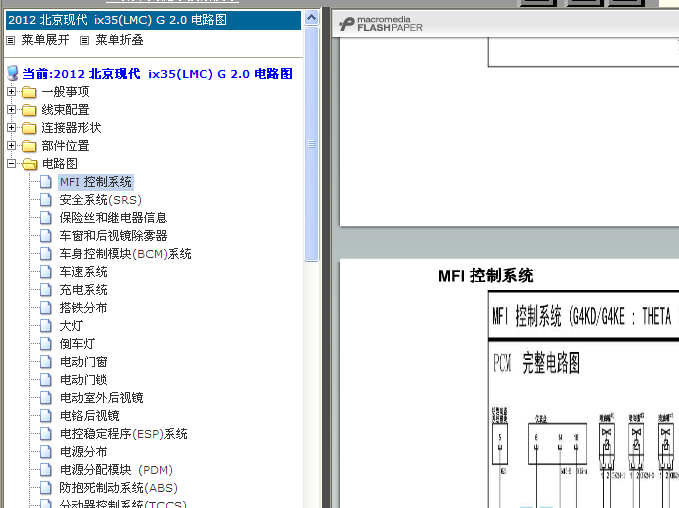Screen dimensions: 679x508
Task: Expand the 一般事项 folder node
Action: [x=12, y=92]
